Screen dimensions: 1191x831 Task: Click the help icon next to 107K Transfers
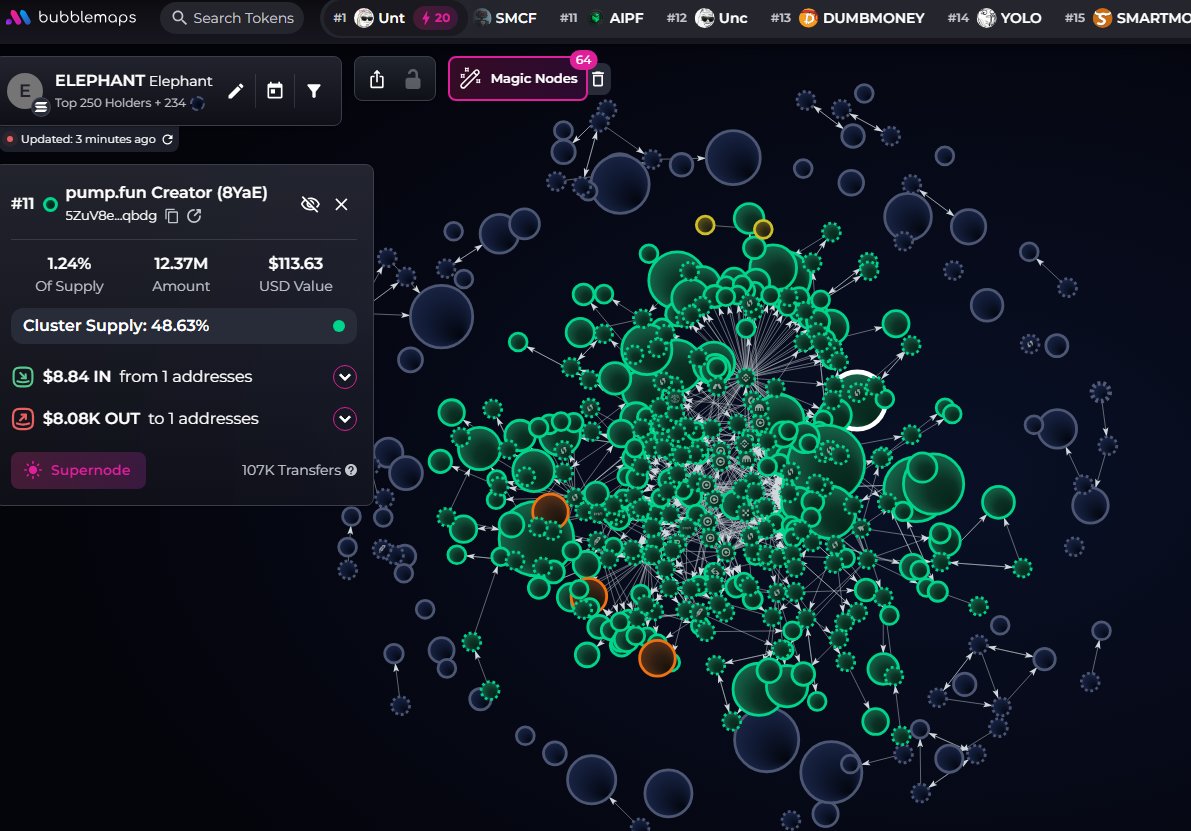click(351, 470)
